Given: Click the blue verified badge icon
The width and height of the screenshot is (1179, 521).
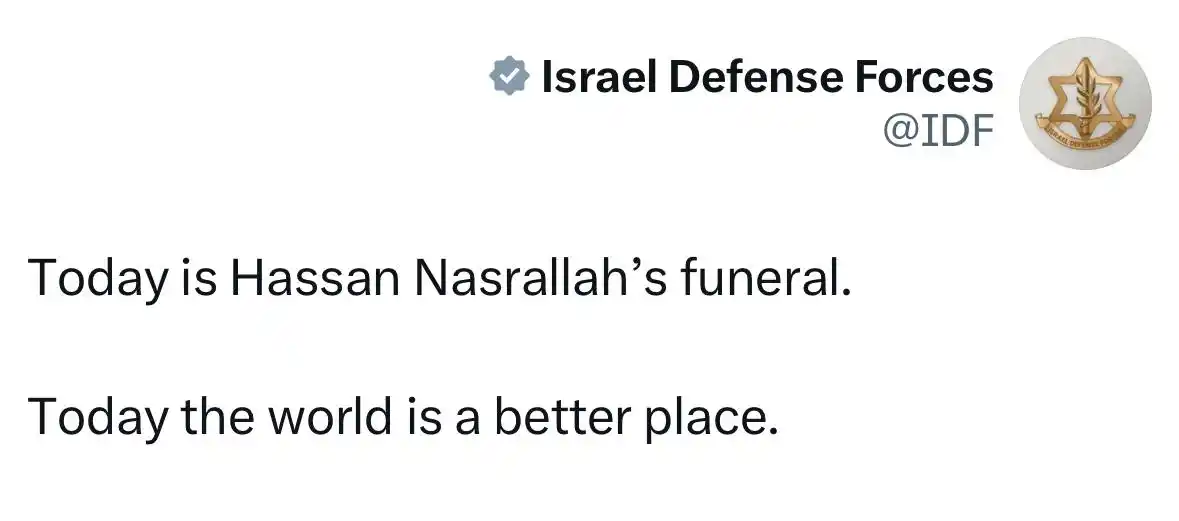Looking at the screenshot, I should (509, 76).
